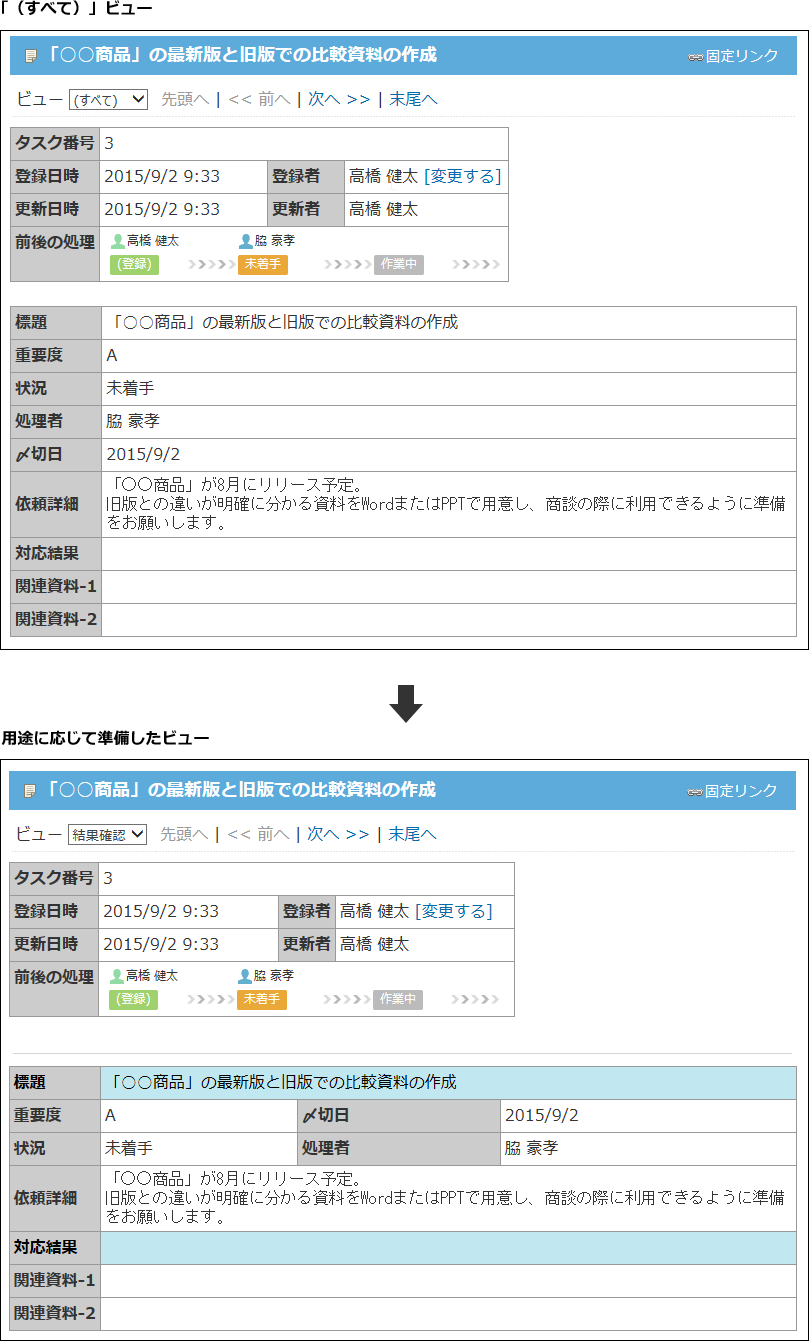
Task: Open the (すべて) view dropdown
Action: point(108,99)
